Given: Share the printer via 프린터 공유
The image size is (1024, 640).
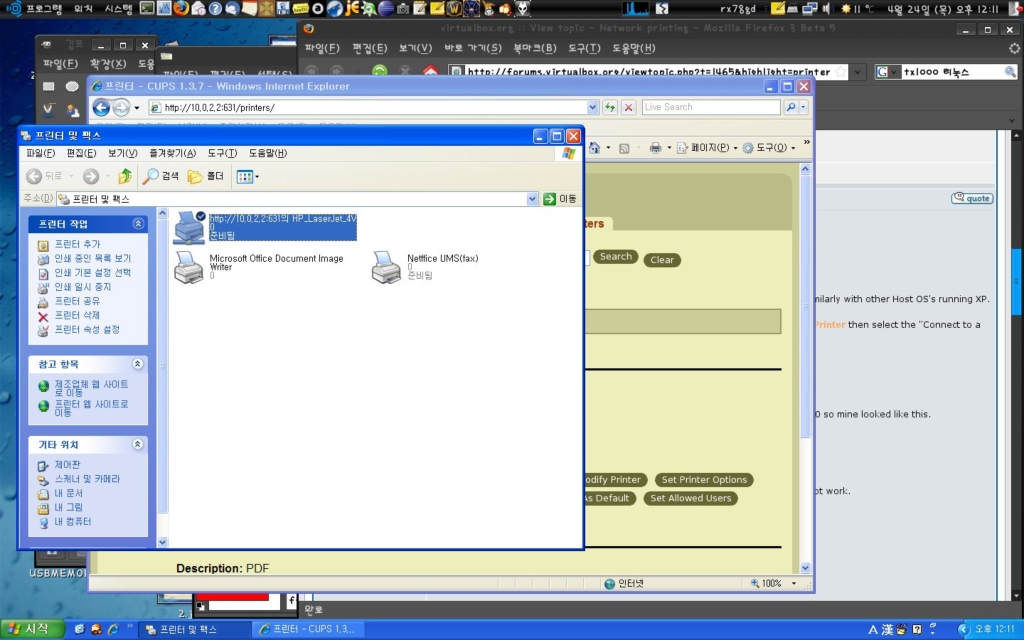Looking at the screenshot, I should point(77,301).
